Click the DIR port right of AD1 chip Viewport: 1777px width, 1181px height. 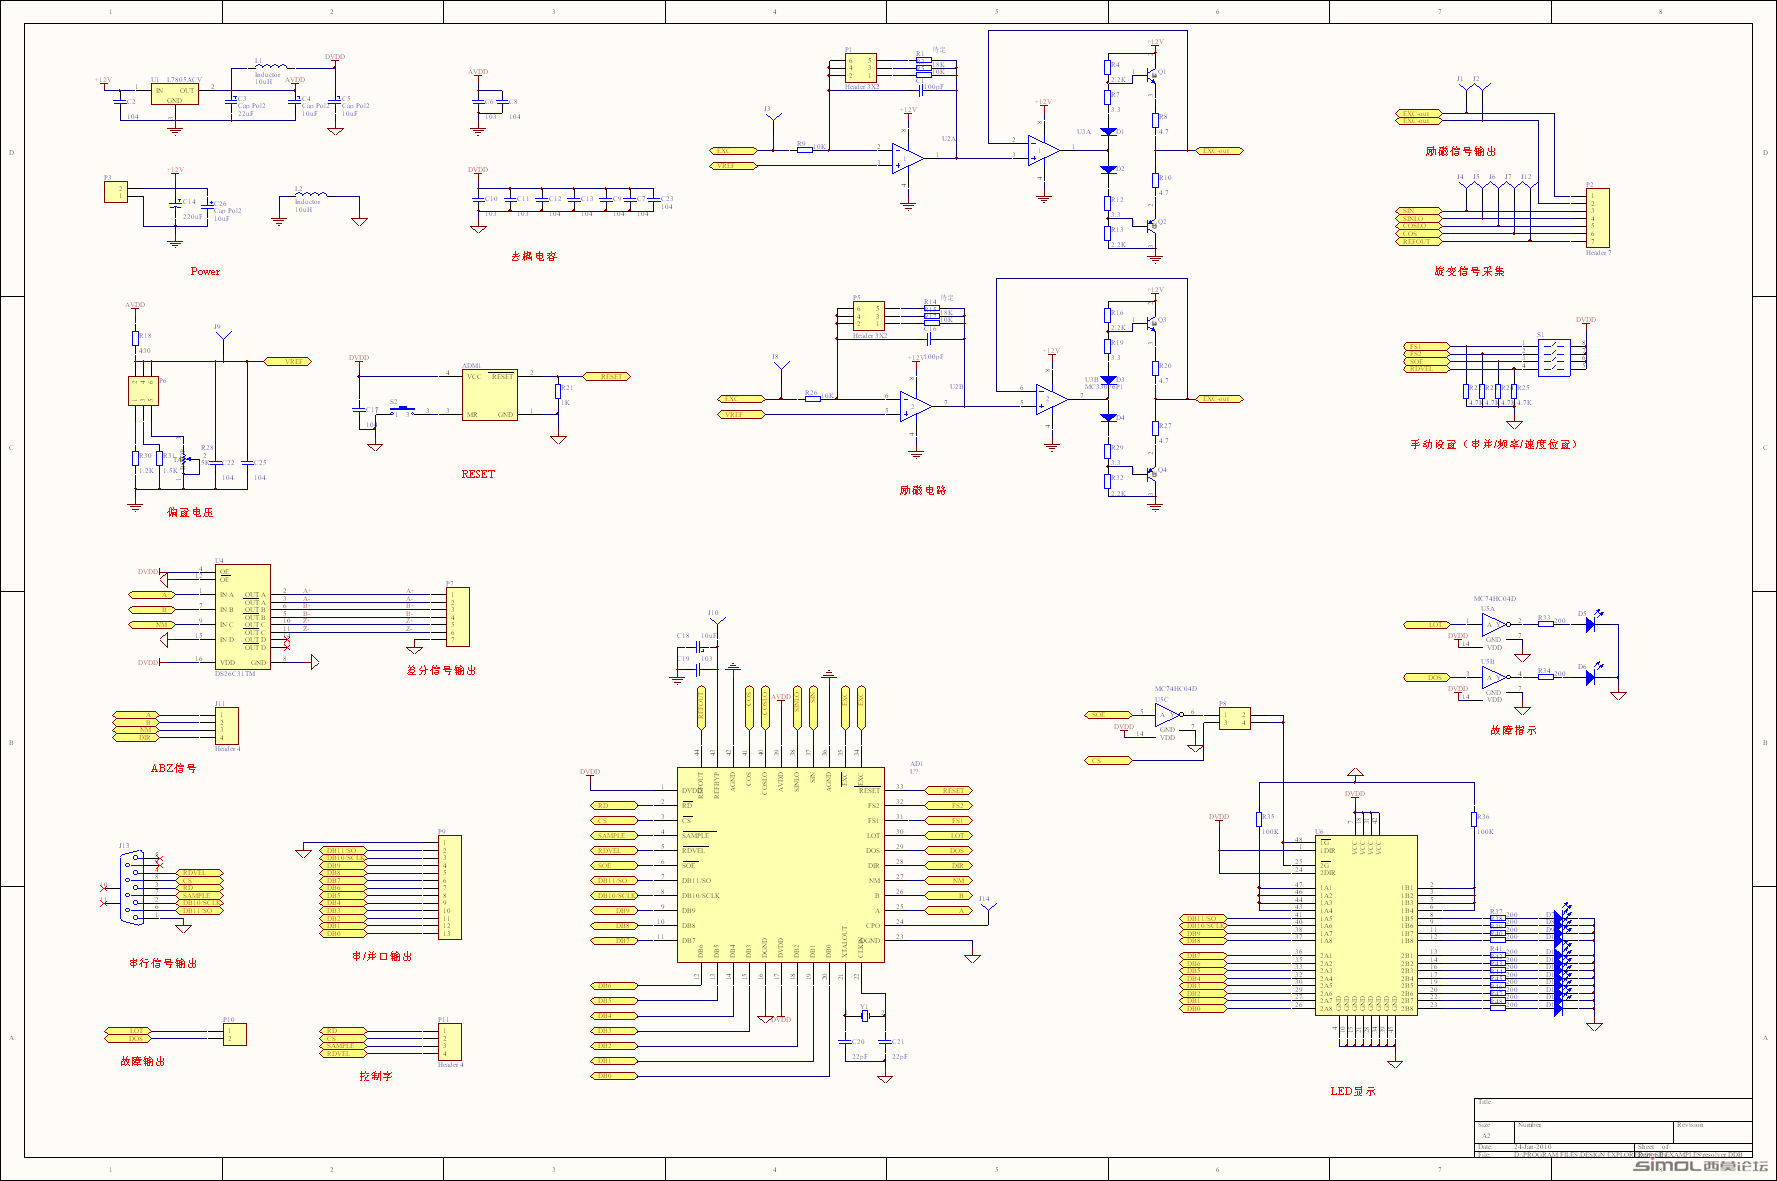[950, 865]
